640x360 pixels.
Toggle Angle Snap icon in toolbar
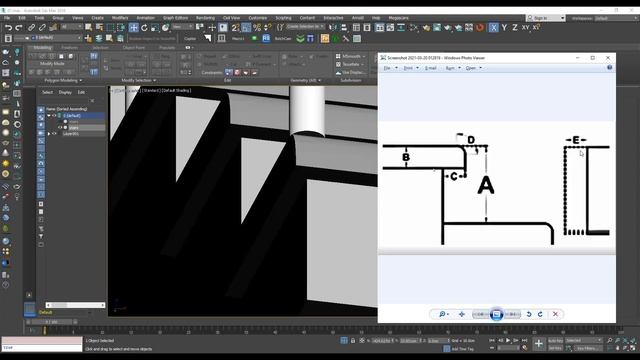[246, 28]
